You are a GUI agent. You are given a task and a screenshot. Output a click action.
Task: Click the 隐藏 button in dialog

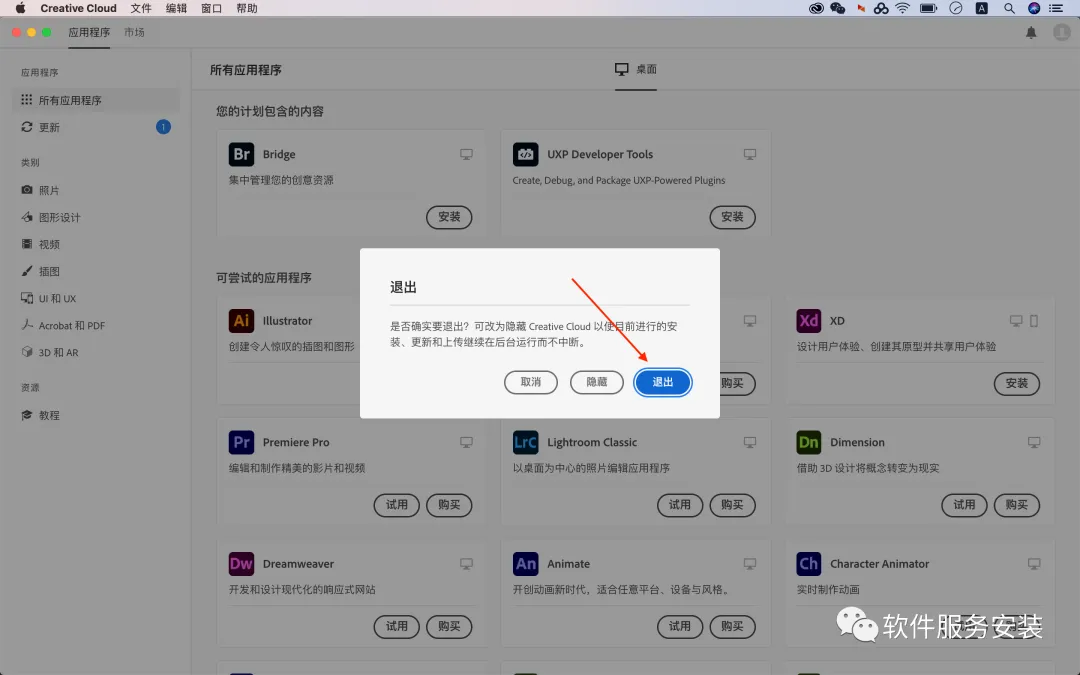[x=597, y=382]
